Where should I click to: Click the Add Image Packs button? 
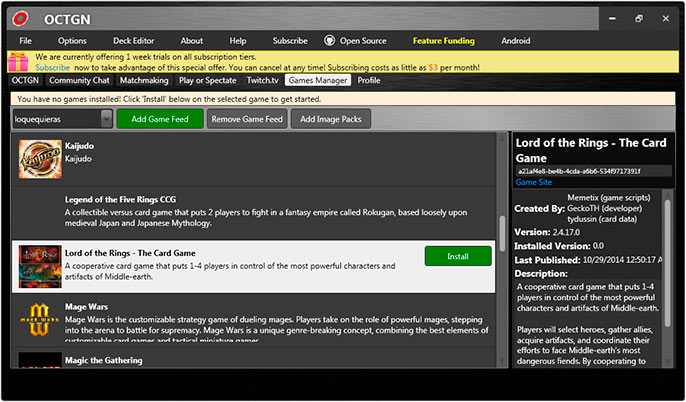(x=331, y=119)
